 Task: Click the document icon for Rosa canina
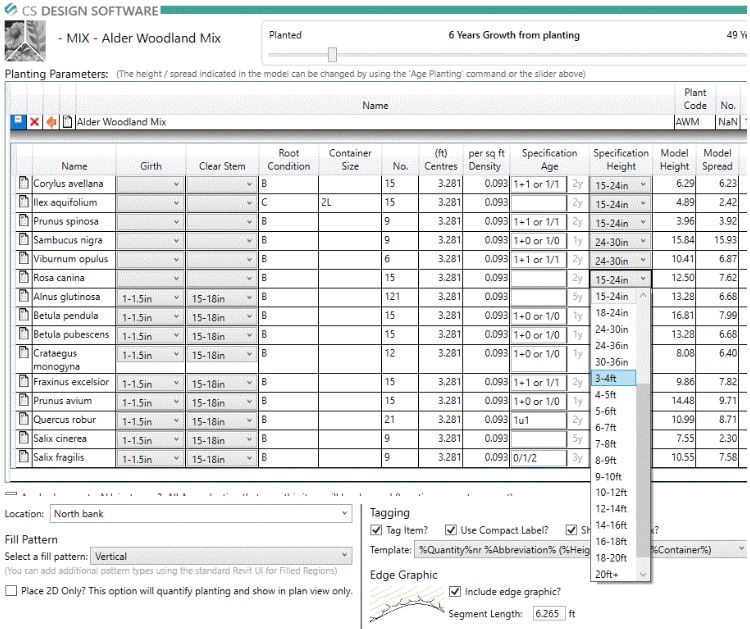pos(23,277)
